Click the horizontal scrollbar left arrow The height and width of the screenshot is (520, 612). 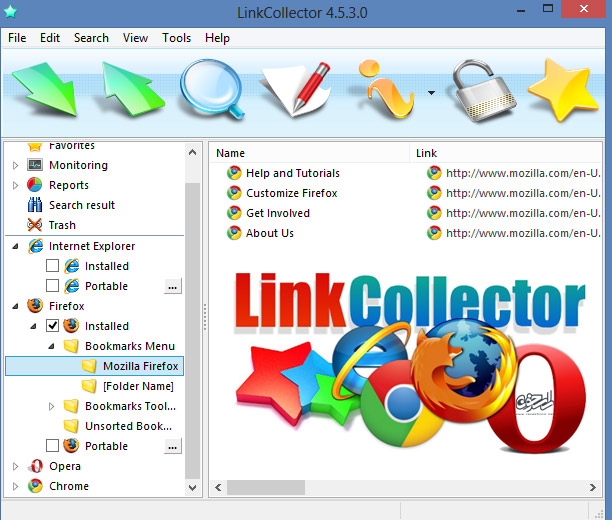click(x=218, y=487)
